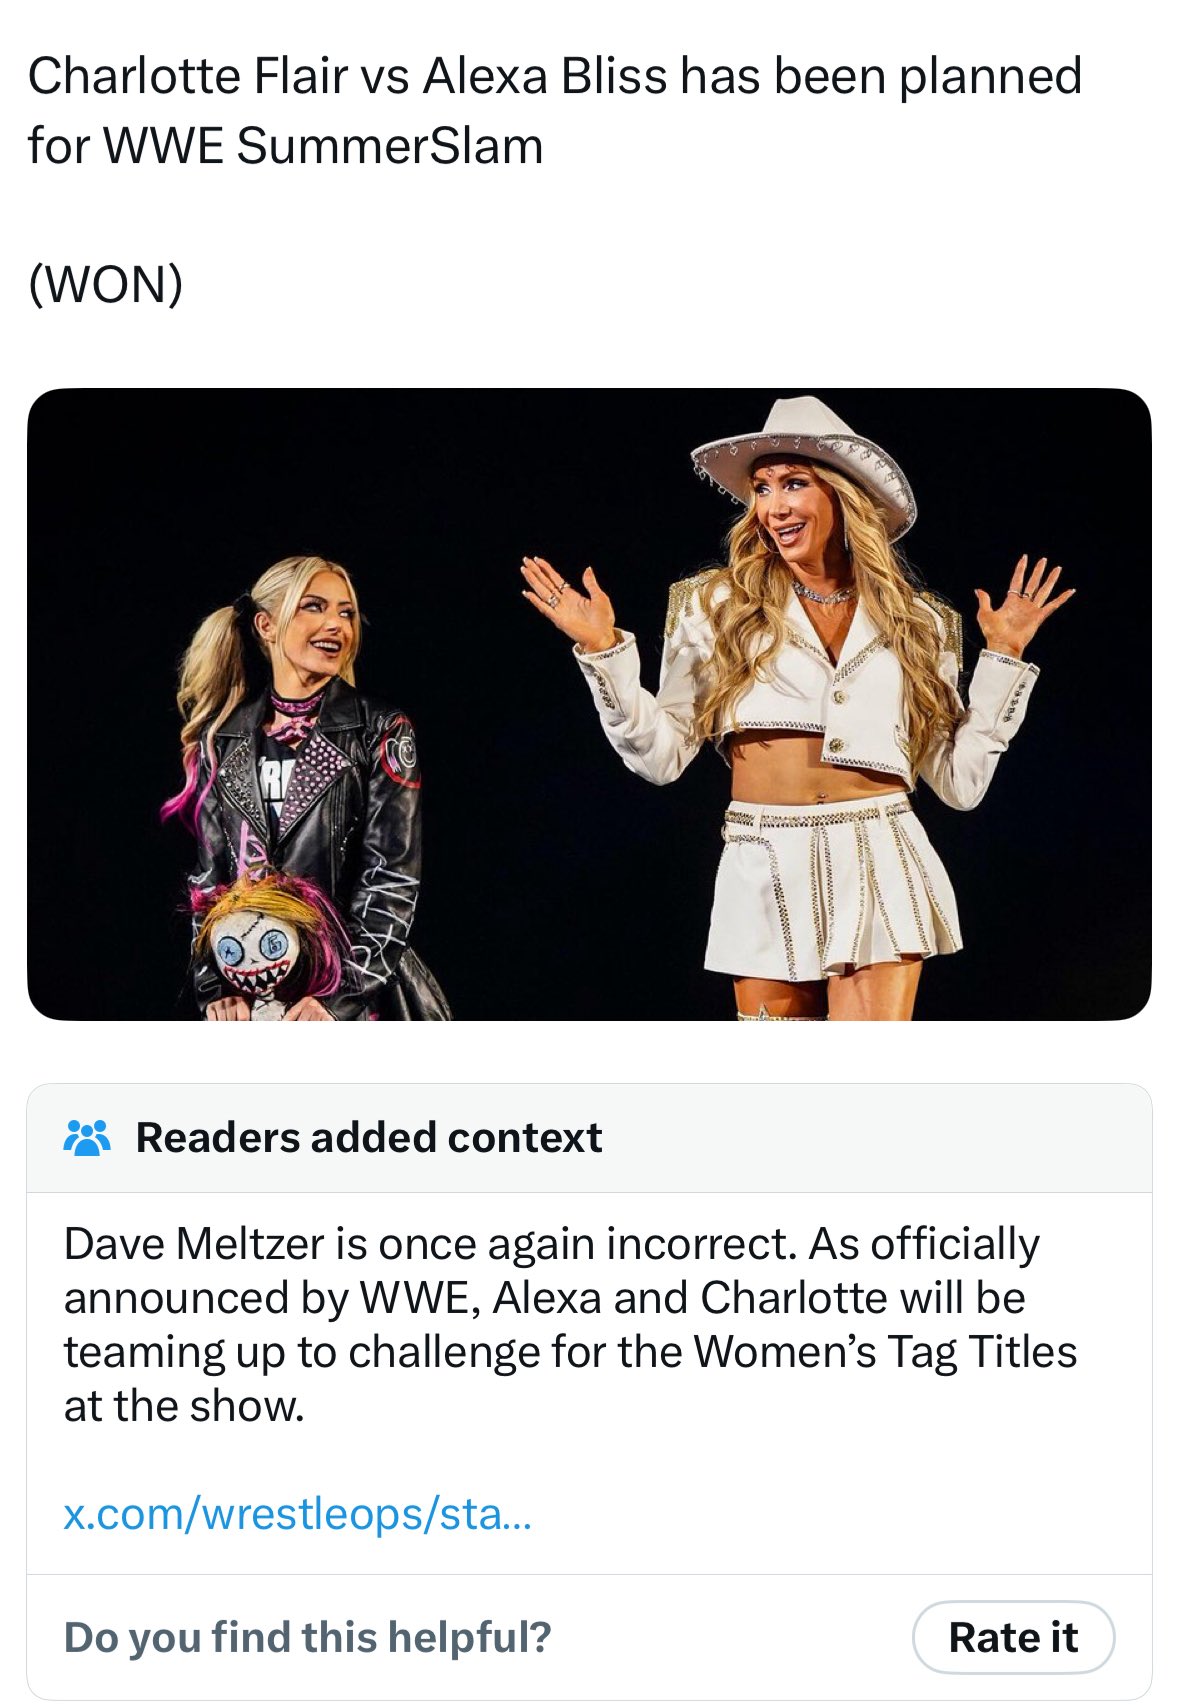
Task: Click the Community Notes people icon
Action: coord(87,1138)
